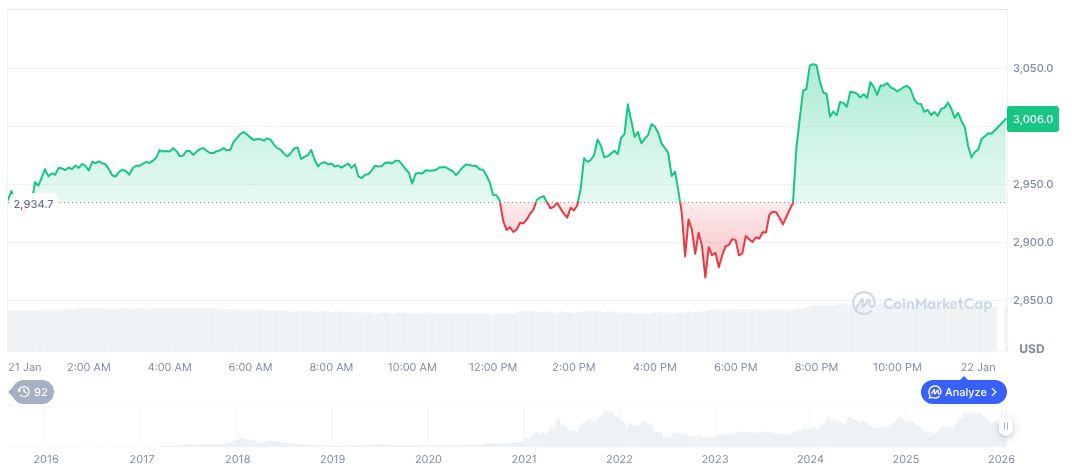The width and height of the screenshot is (1072, 470).
Task: Click the USD currency label
Action: (1031, 349)
